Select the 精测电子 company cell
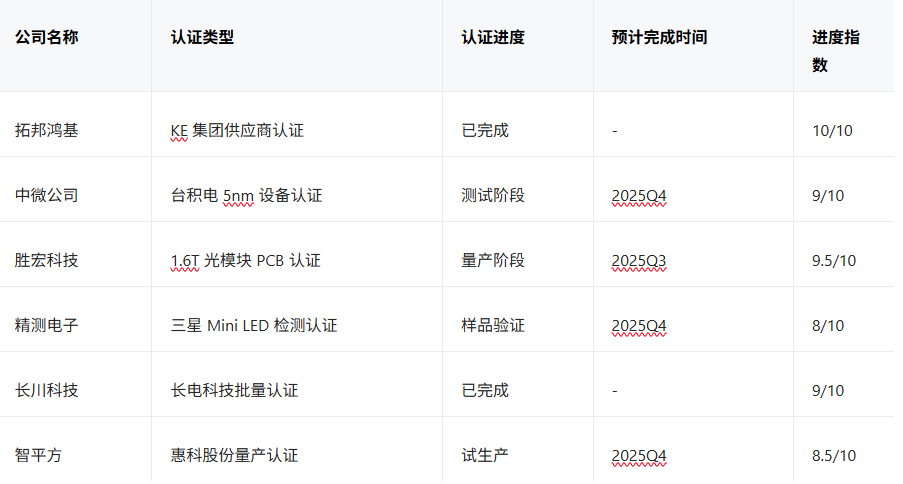The width and height of the screenshot is (903, 484). coord(47,325)
